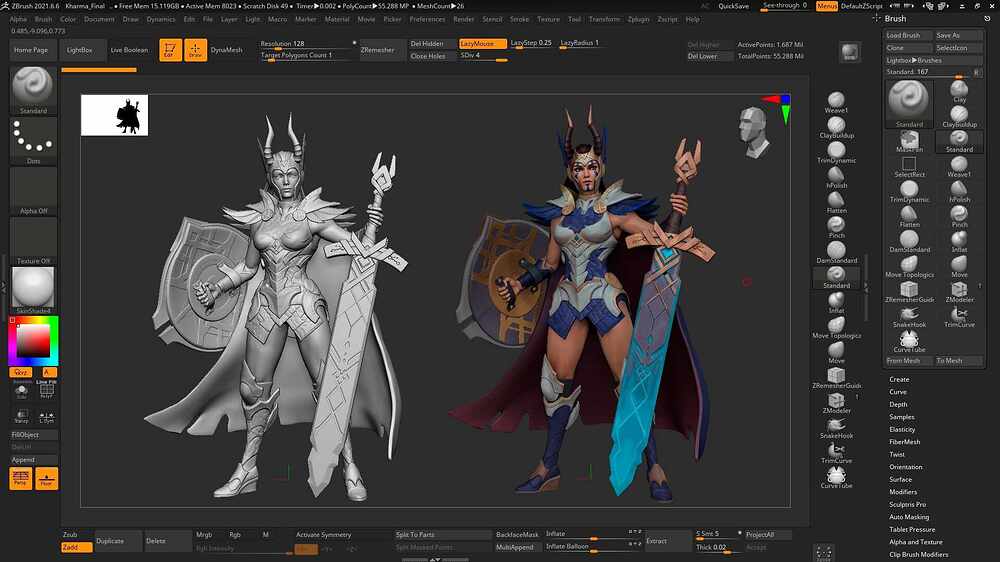Toggle the Line Fill PolyF button
1000x562 pixels.
click(x=47, y=389)
